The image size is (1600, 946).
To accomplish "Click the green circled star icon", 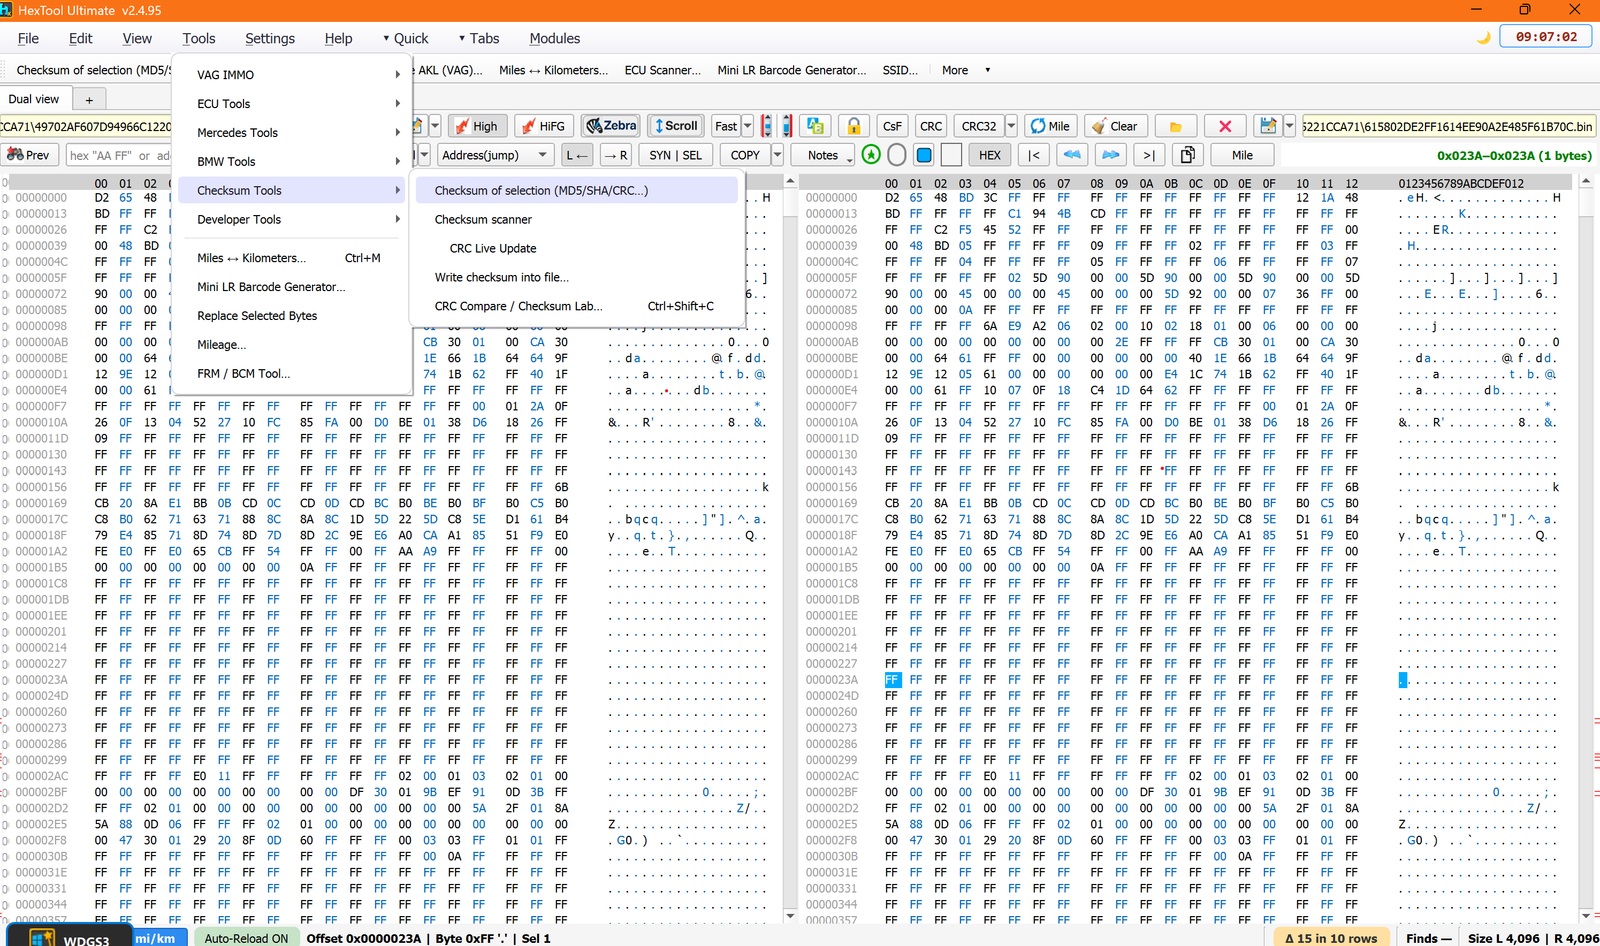I will pos(871,155).
